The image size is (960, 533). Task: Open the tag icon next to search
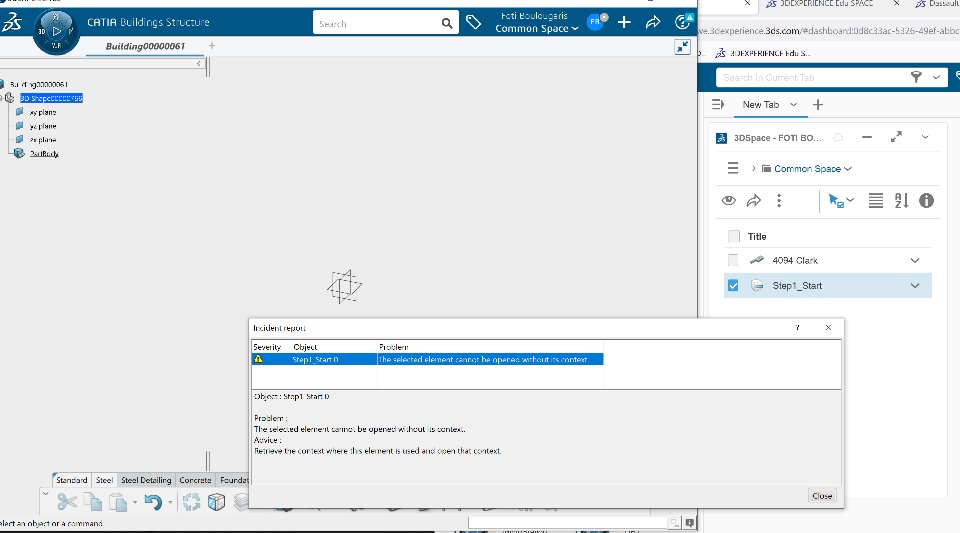473,23
